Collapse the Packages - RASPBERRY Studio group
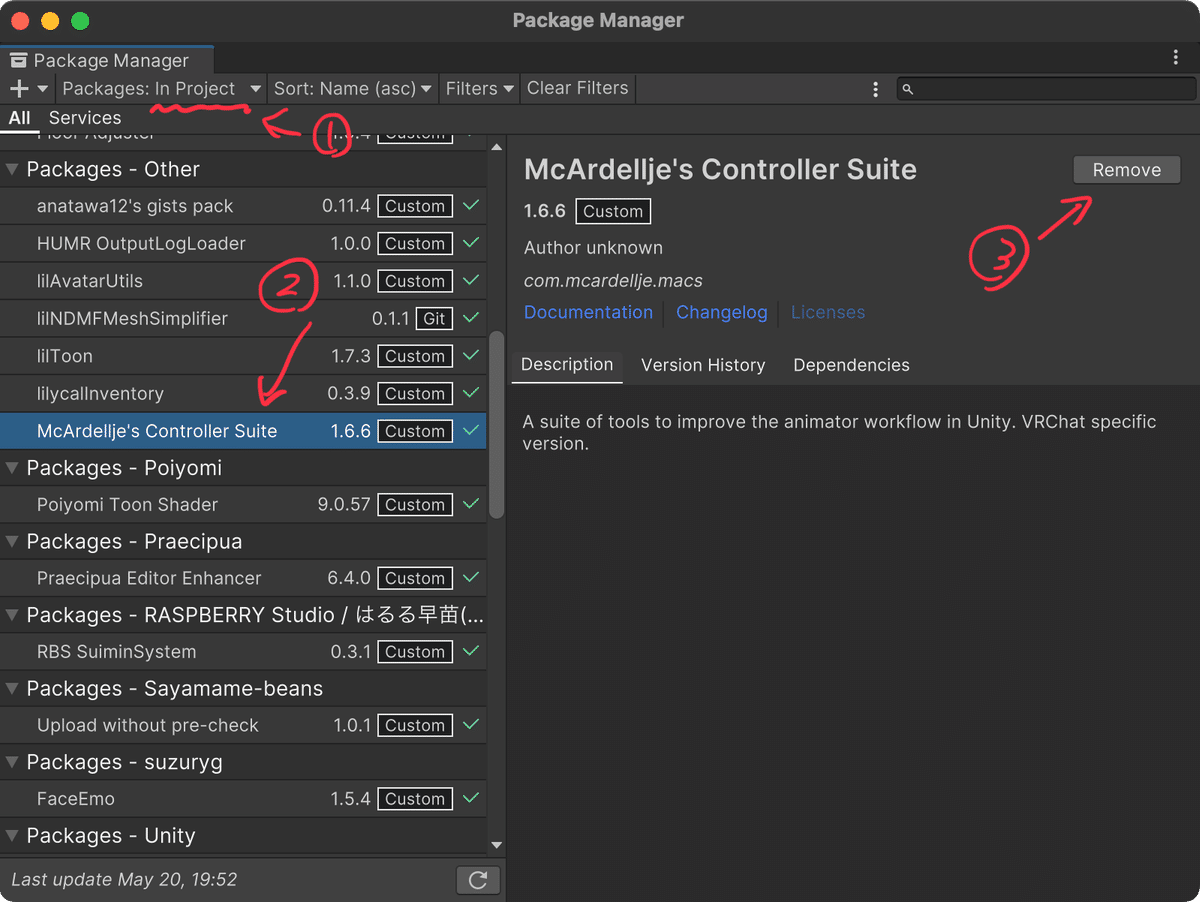 pyautogui.click(x=13, y=615)
